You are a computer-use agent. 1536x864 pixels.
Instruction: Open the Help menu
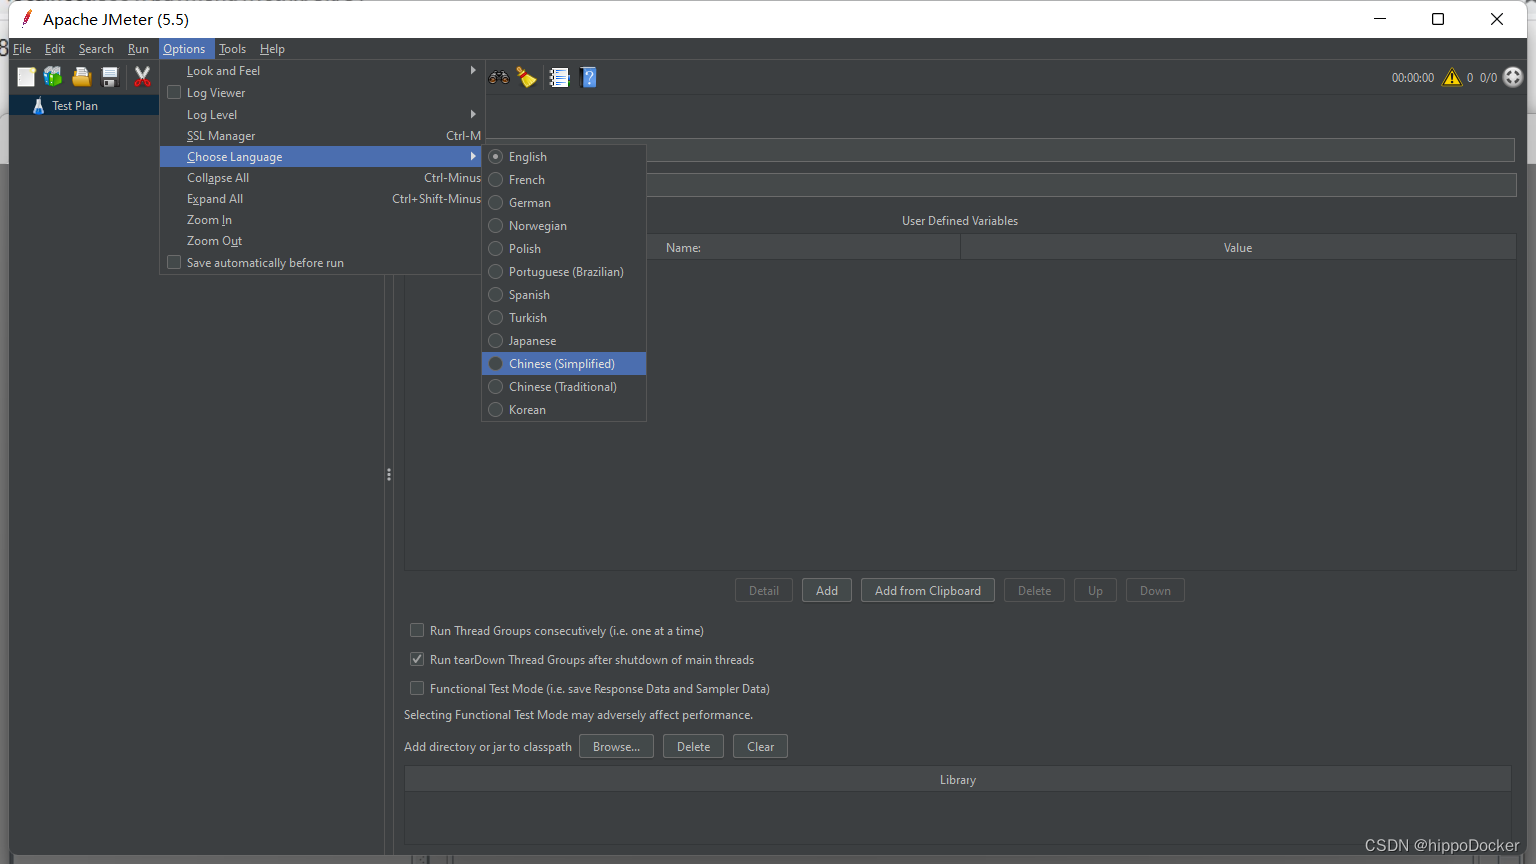pyautogui.click(x=272, y=49)
